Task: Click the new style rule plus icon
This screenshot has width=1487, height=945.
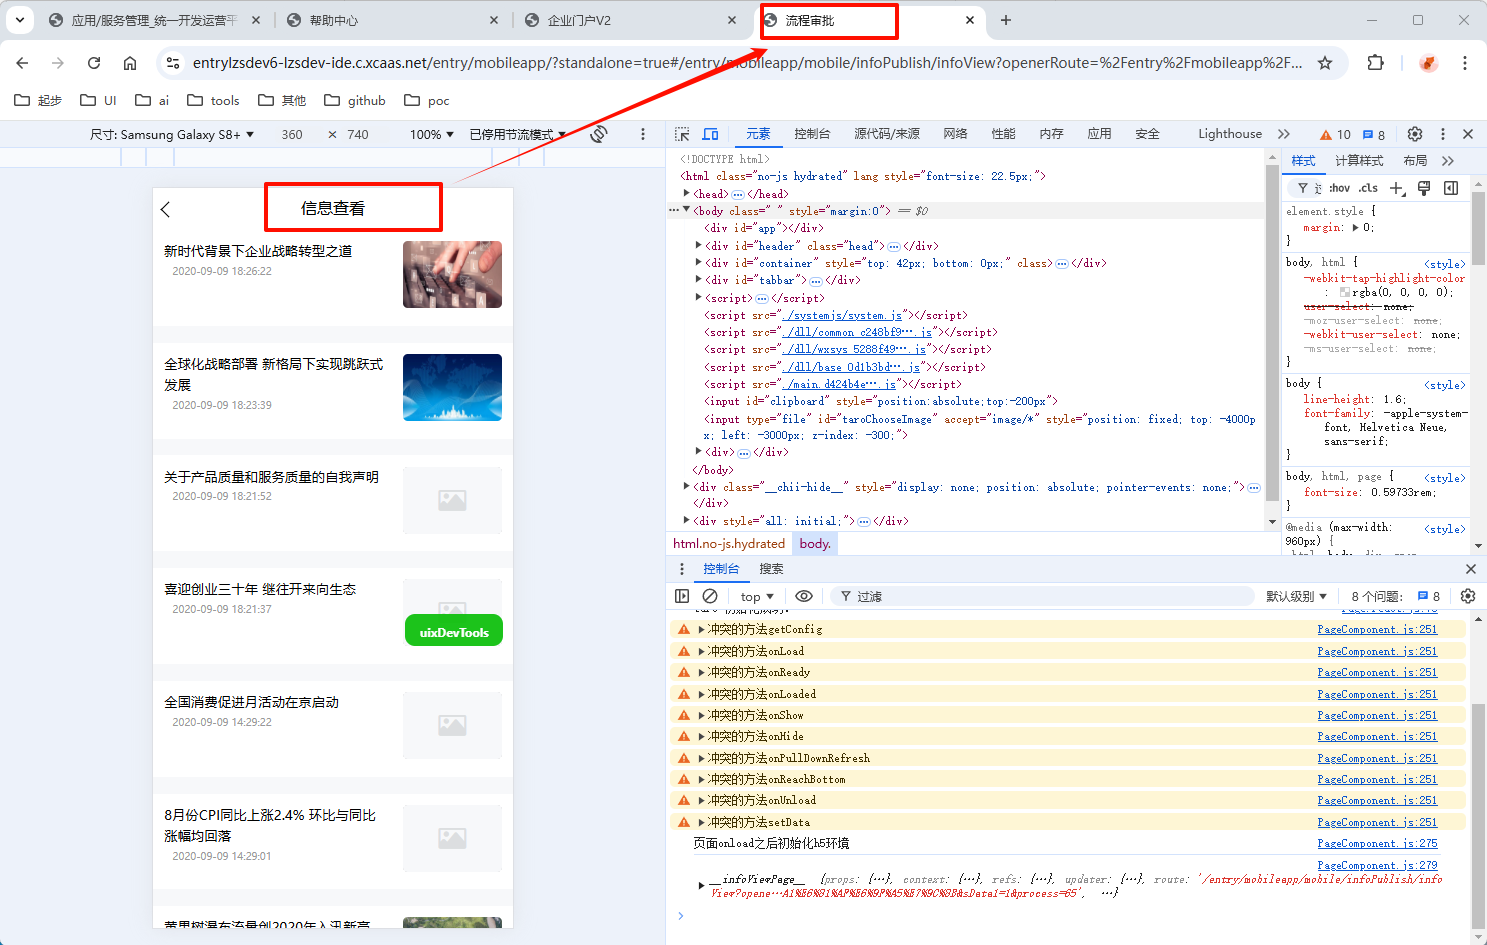Action: 1397,188
